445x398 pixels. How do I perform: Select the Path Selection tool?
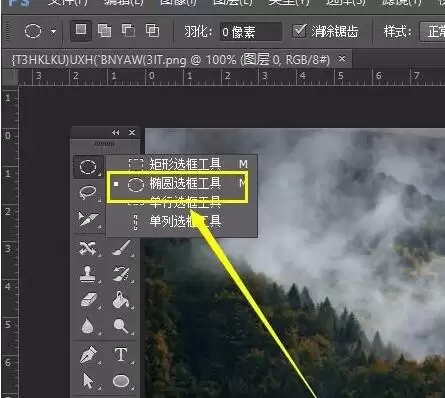pyautogui.click(x=88, y=381)
